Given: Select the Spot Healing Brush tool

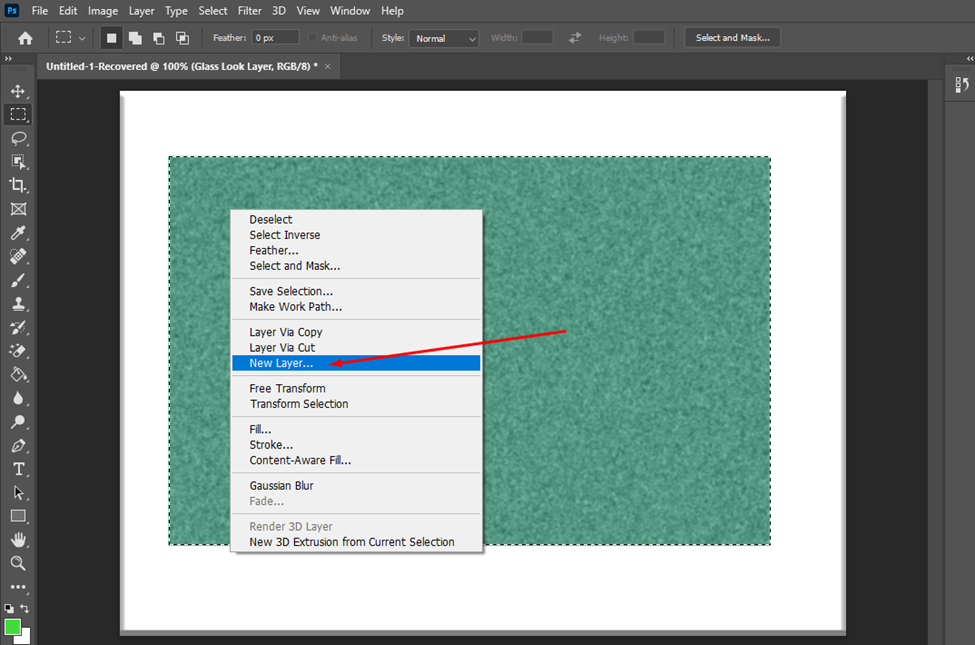Looking at the screenshot, I should pos(18,256).
